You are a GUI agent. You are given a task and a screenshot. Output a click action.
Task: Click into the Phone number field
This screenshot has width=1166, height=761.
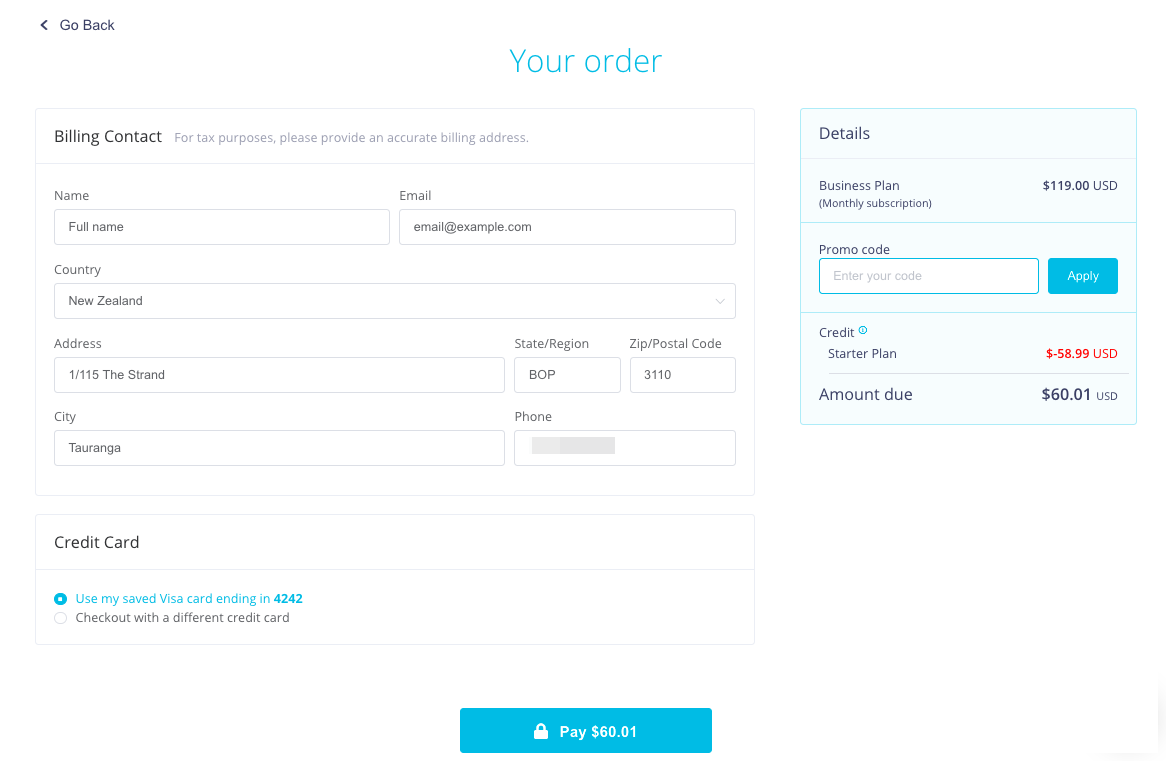pos(625,448)
